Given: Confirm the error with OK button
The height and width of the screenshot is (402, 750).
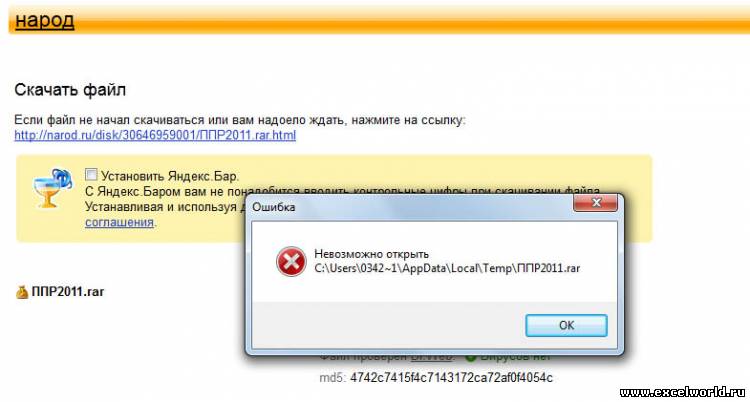Looking at the screenshot, I should 566,325.
